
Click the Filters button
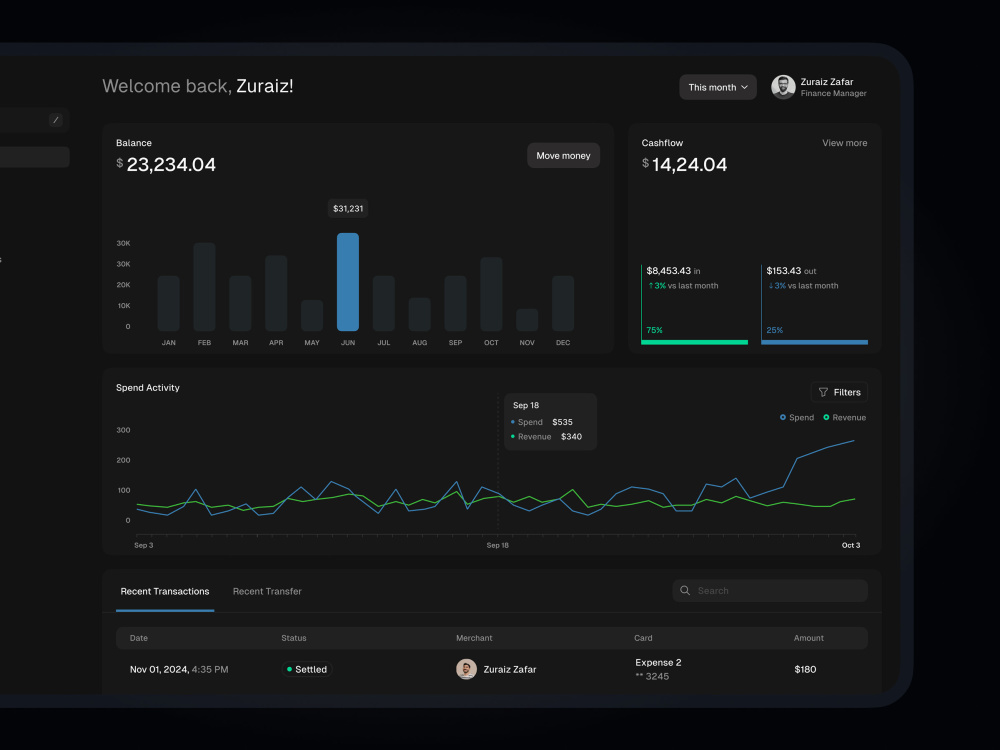(839, 392)
